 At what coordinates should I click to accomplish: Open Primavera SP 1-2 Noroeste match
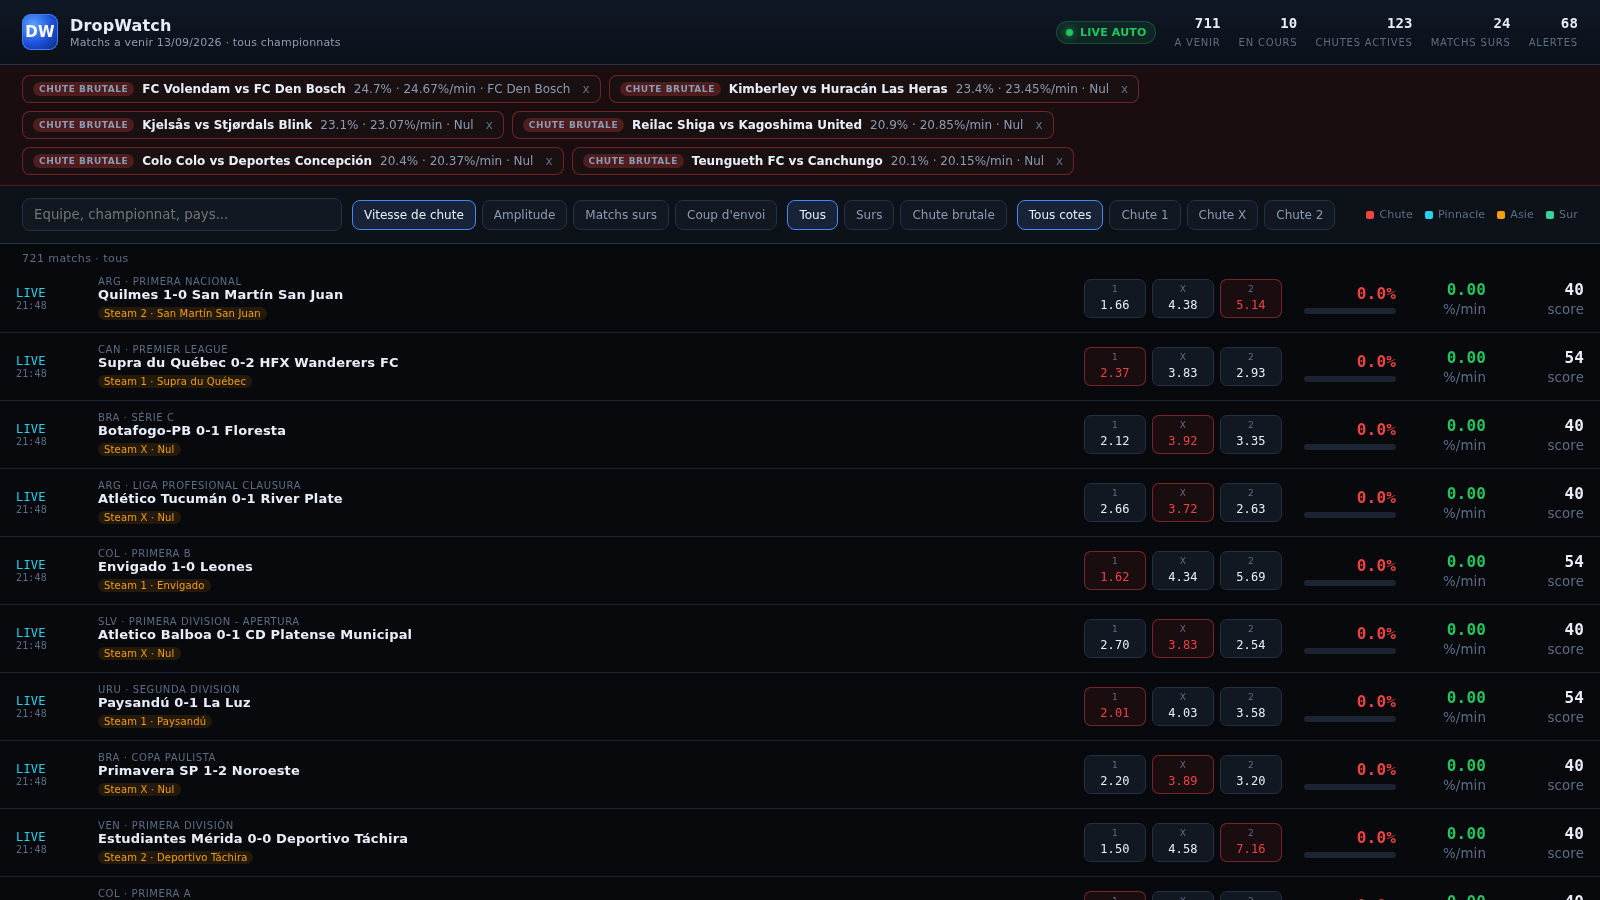coord(199,771)
